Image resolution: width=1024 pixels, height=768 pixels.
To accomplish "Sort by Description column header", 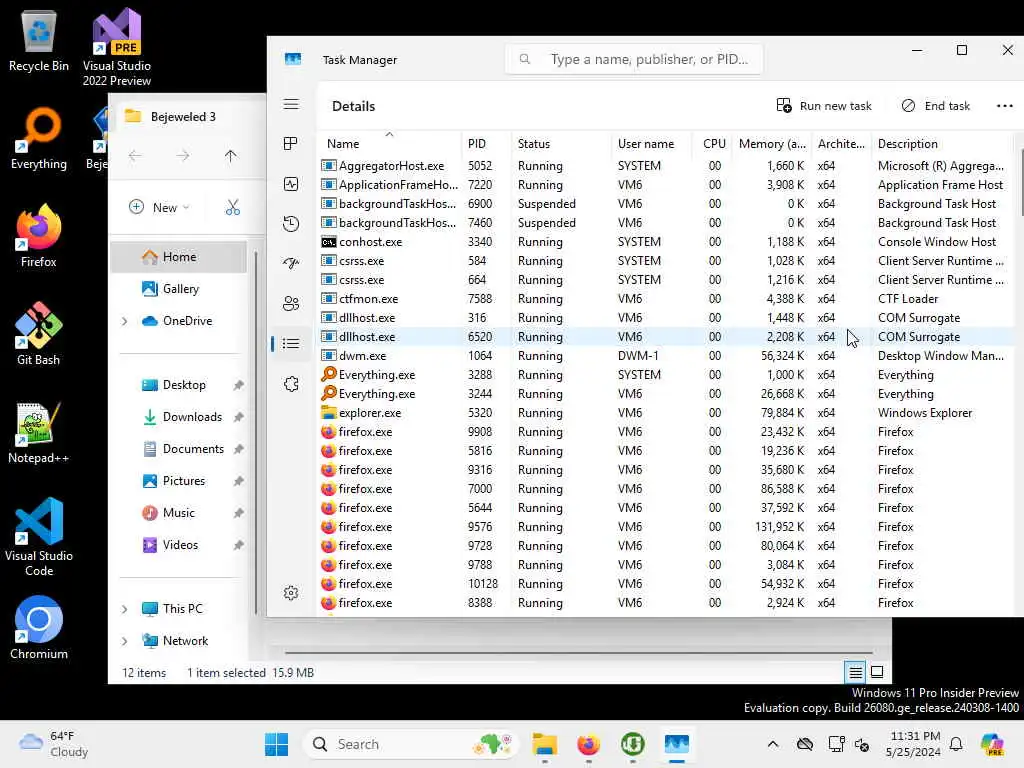I will [944, 144].
